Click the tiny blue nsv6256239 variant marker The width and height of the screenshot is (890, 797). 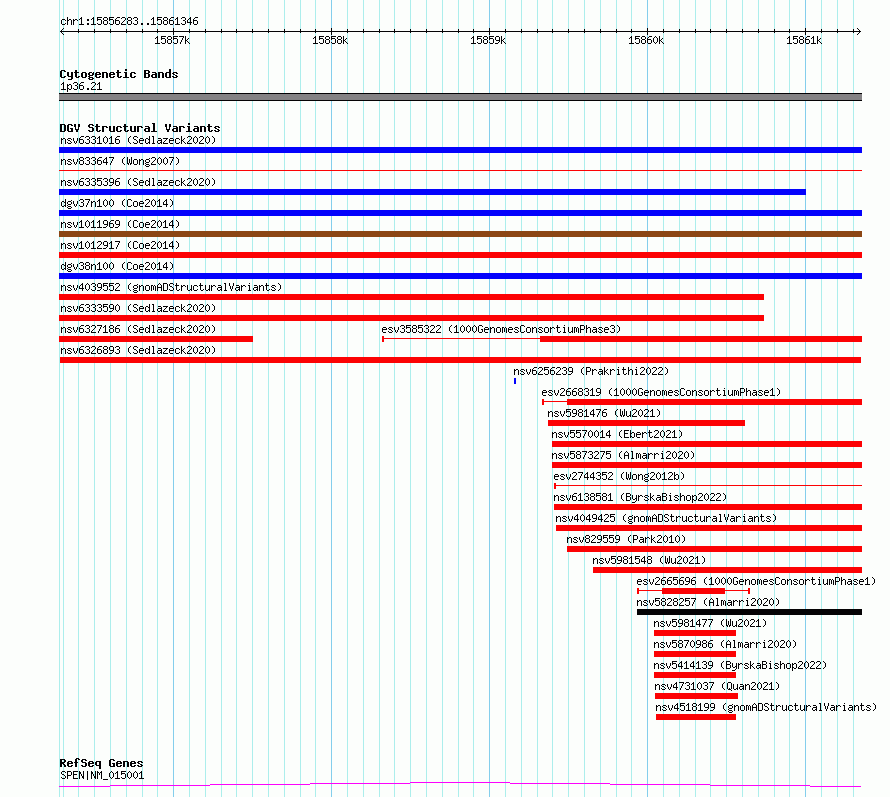point(515,381)
